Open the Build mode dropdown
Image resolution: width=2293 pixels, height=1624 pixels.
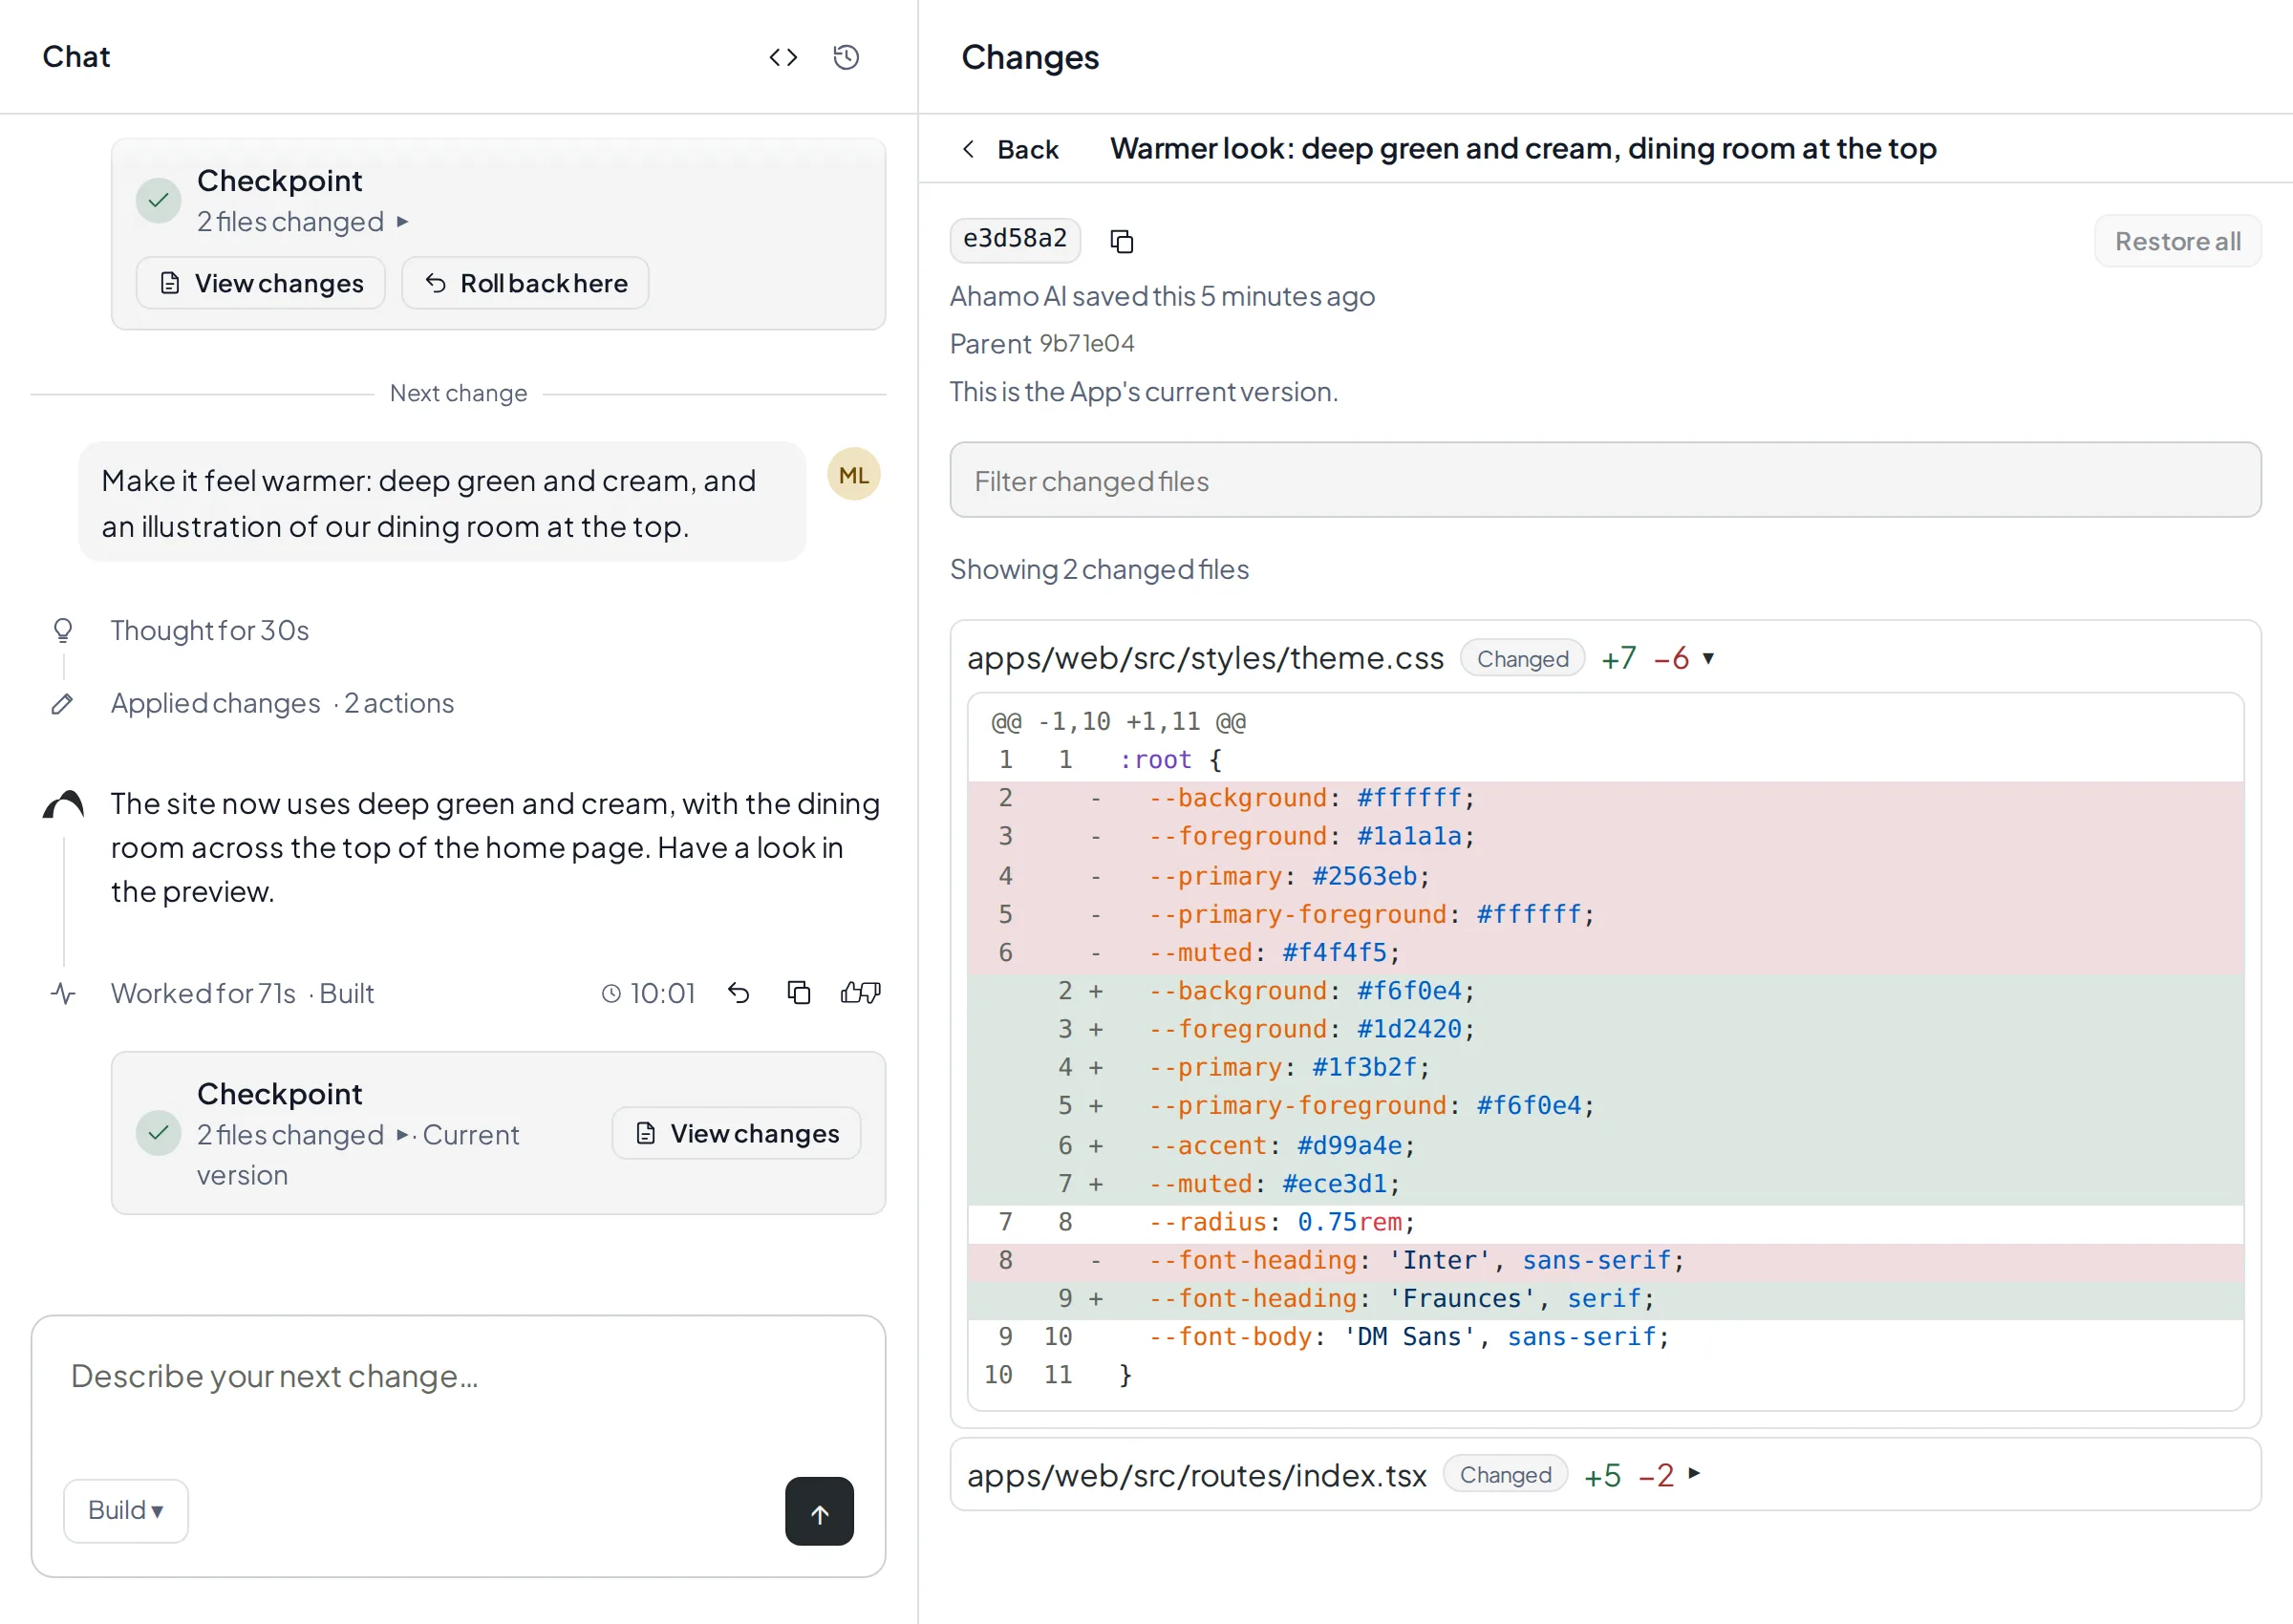[x=126, y=1511]
